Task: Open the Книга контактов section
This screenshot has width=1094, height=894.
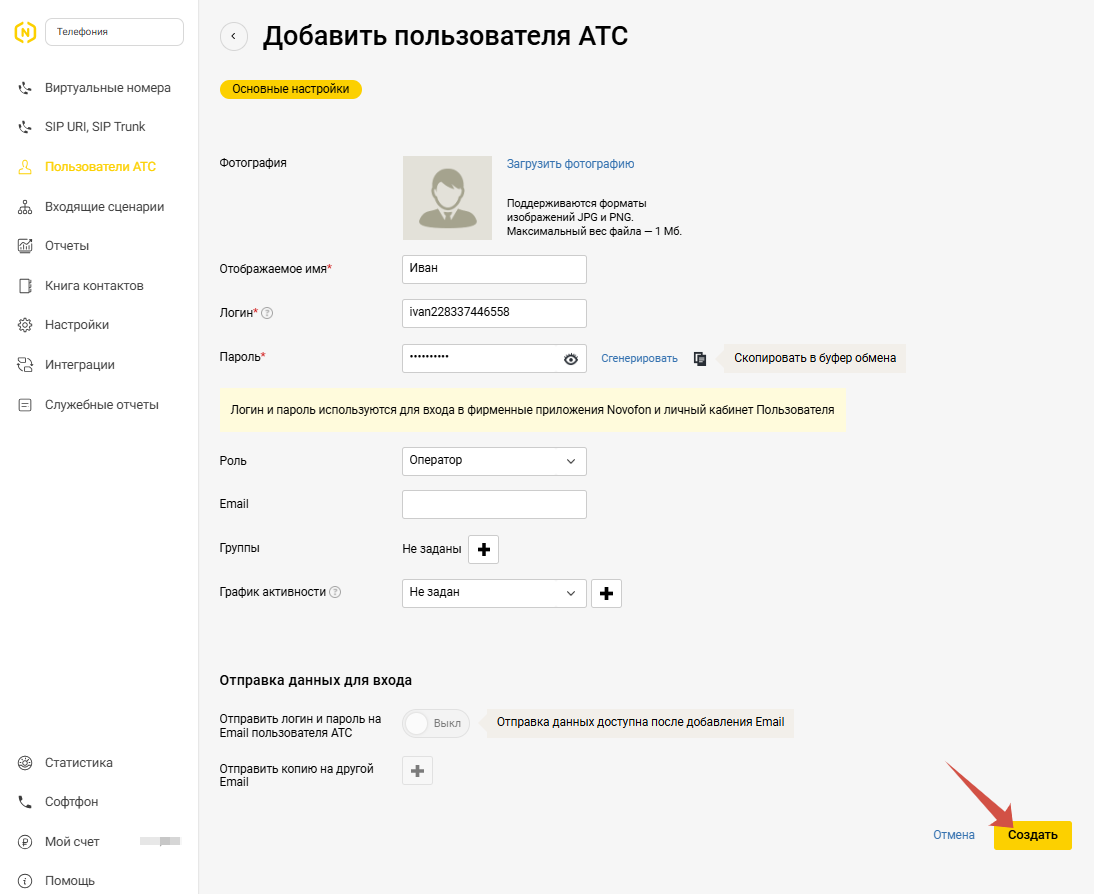Action: [x=96, y=285]
